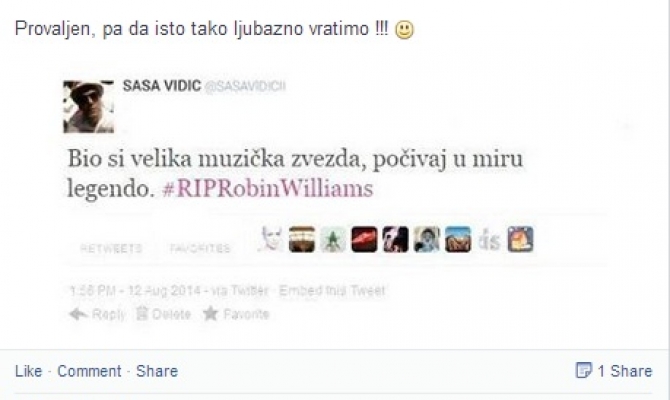Click the Delete trash icon
Screen dimensions: 670x400
(x=142, y=314)
